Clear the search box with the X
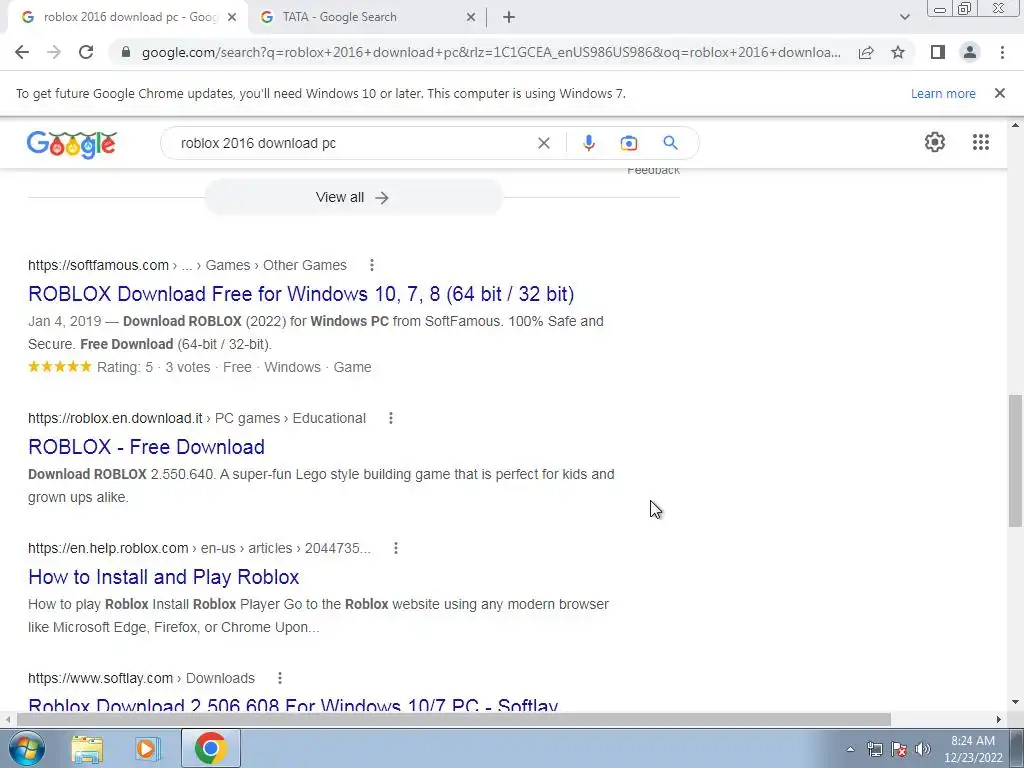 click(543, 143)
